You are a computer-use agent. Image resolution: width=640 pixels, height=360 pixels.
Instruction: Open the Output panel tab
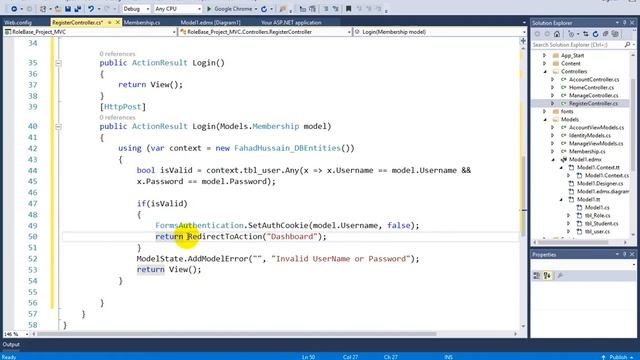click(11, 344)
